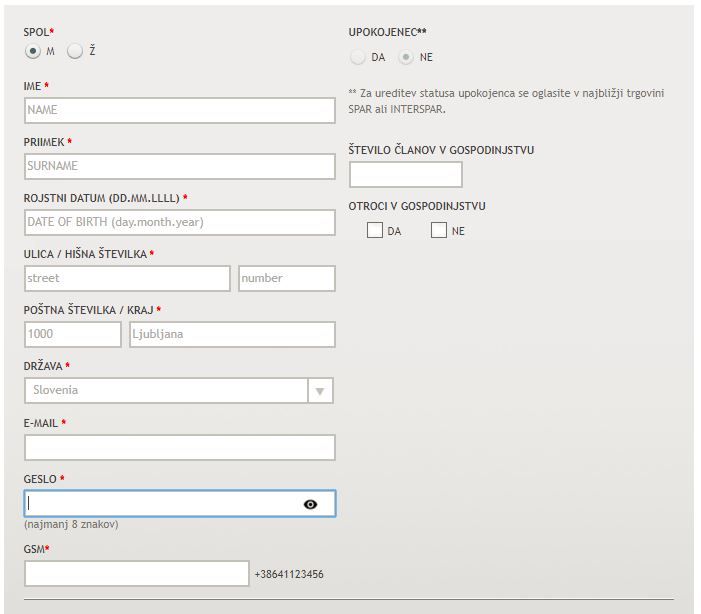701x614 pixels.
Task: Focus the postal code field showing 1000
Action: coord(72,334)
